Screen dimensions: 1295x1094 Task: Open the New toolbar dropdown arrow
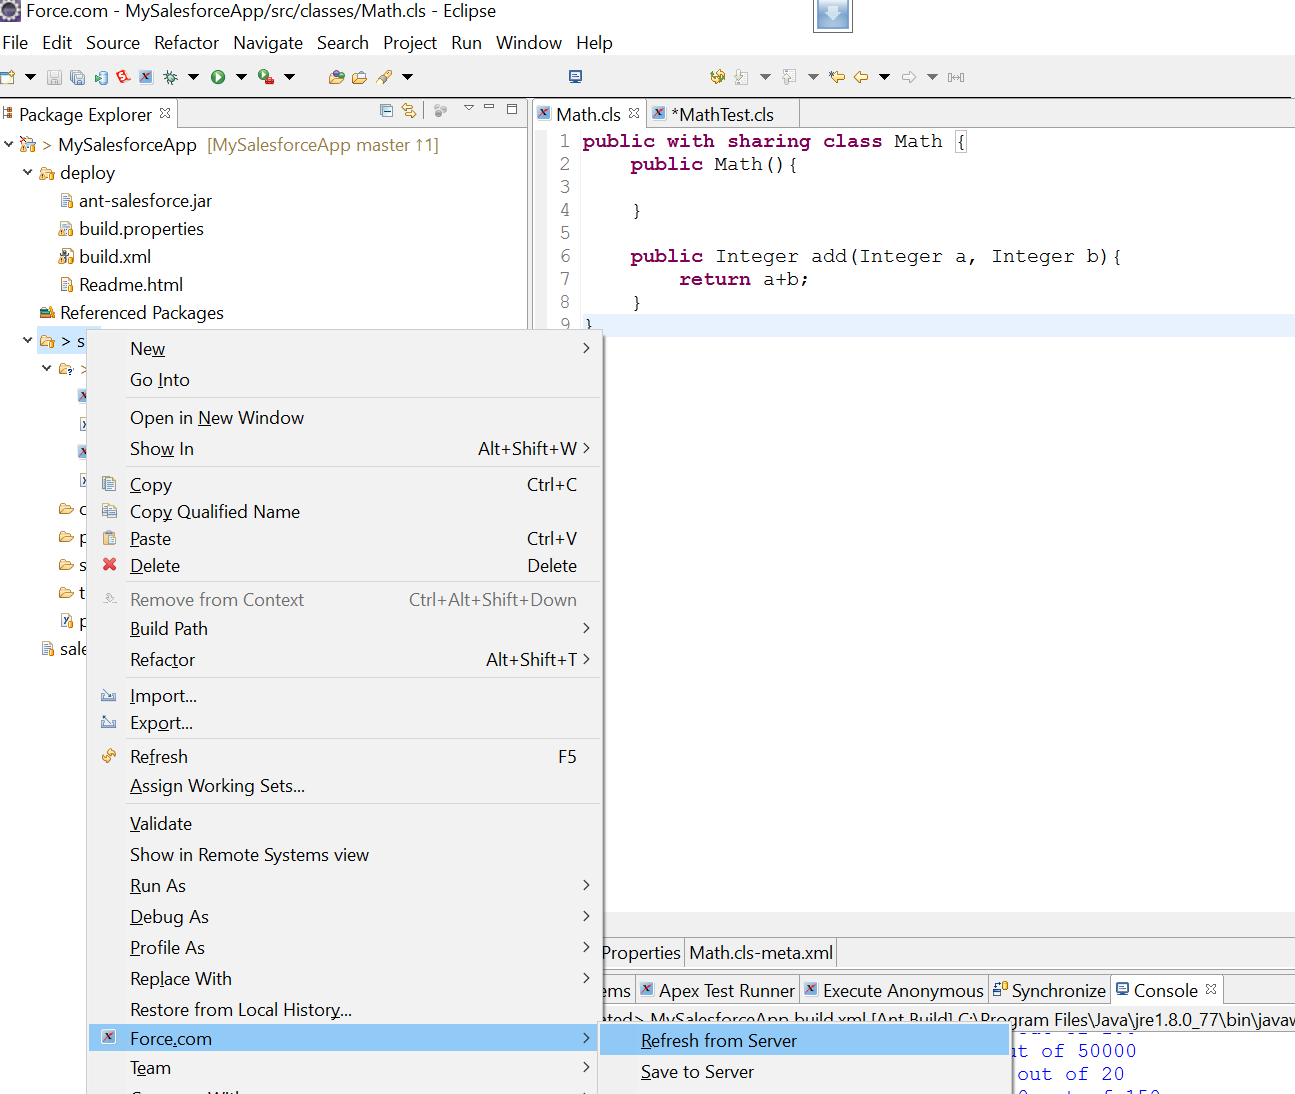pyautogui.click(x=30, y=77)
